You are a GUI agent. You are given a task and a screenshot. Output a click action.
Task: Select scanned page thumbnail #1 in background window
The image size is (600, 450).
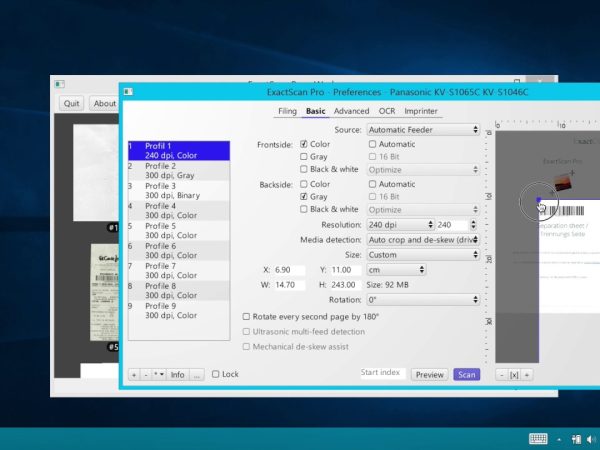click(96, 172)
